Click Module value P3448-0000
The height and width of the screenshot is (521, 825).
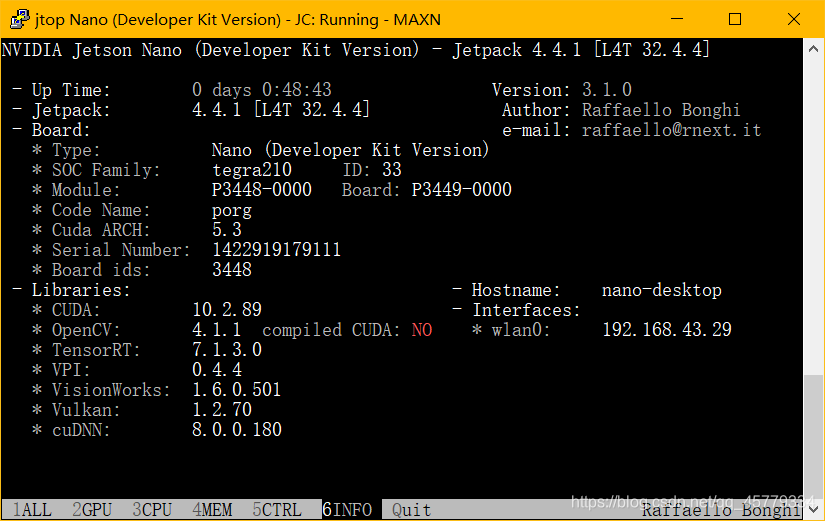[261, 190]
